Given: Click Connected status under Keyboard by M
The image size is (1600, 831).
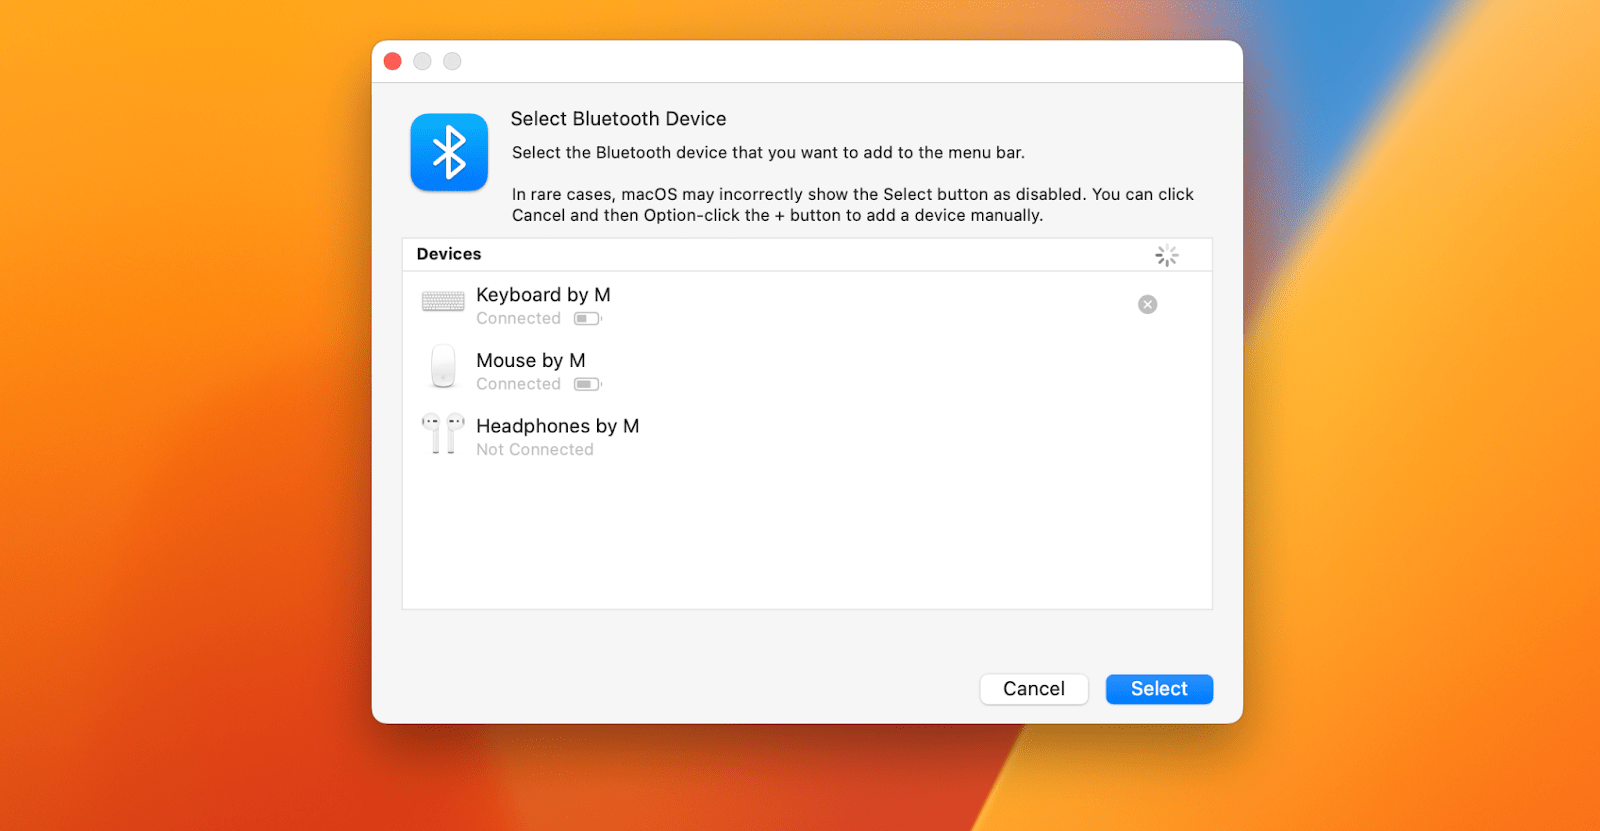Looking at the screenshot, I should click(518, 319).
